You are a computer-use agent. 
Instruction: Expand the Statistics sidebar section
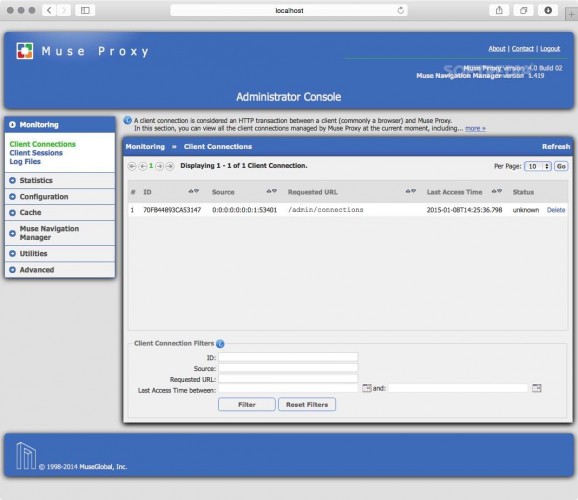60,180
